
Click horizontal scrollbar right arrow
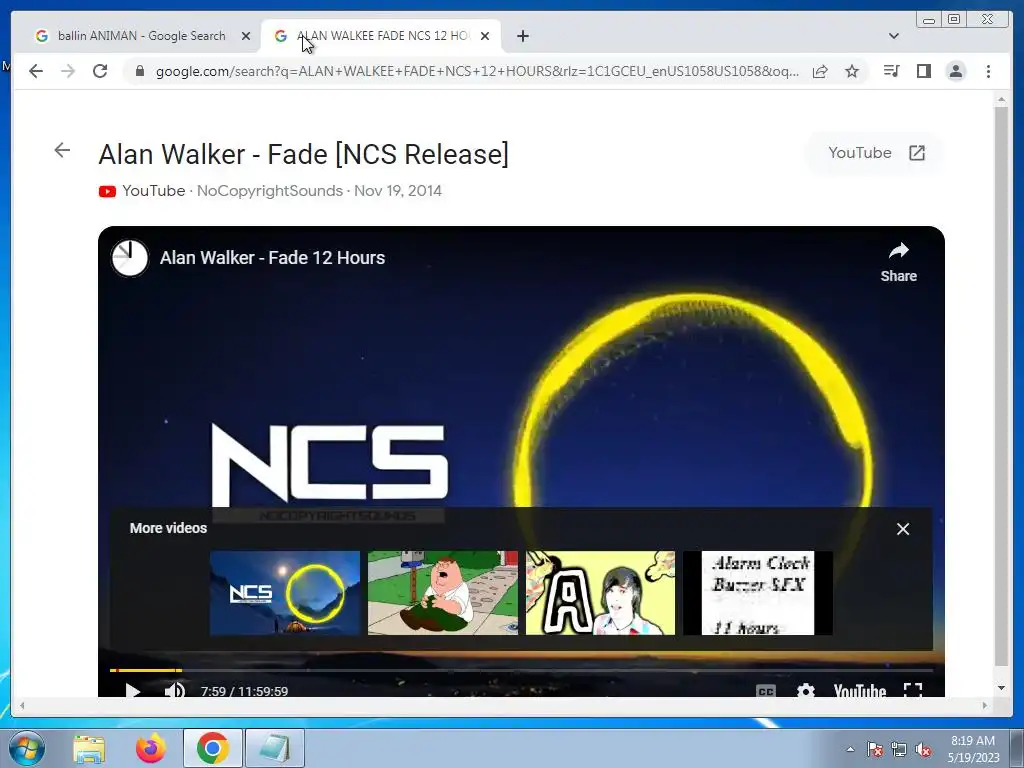[x=985, y=705]
